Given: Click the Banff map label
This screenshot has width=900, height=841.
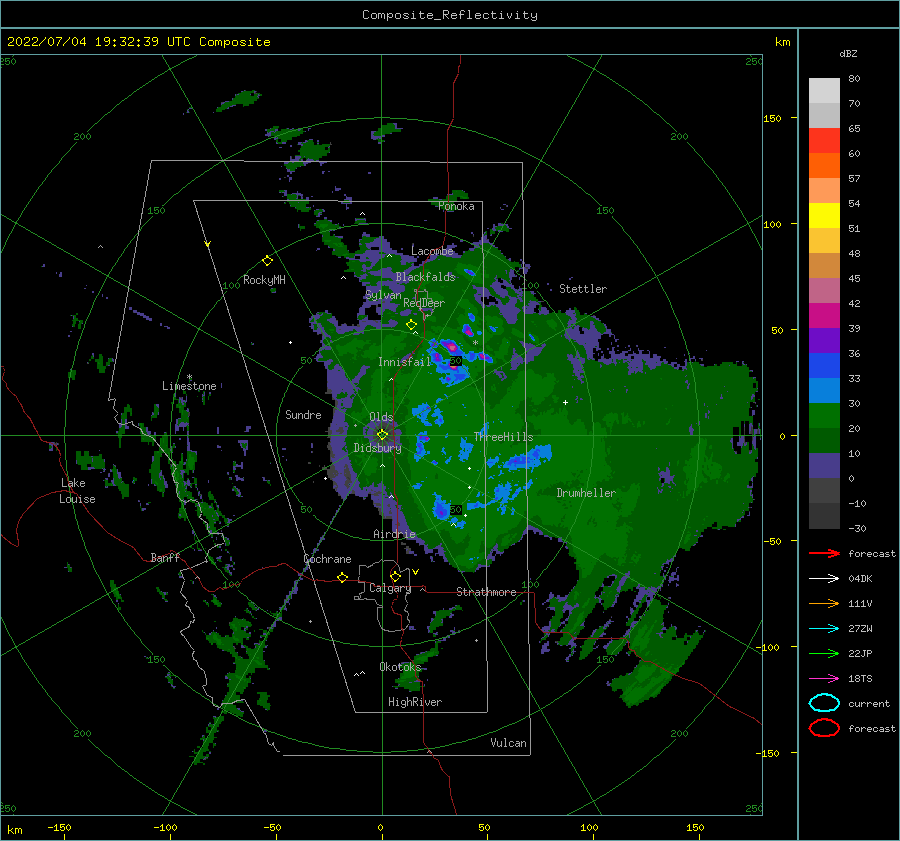Looking at the screenshot, I should (165, 557).
